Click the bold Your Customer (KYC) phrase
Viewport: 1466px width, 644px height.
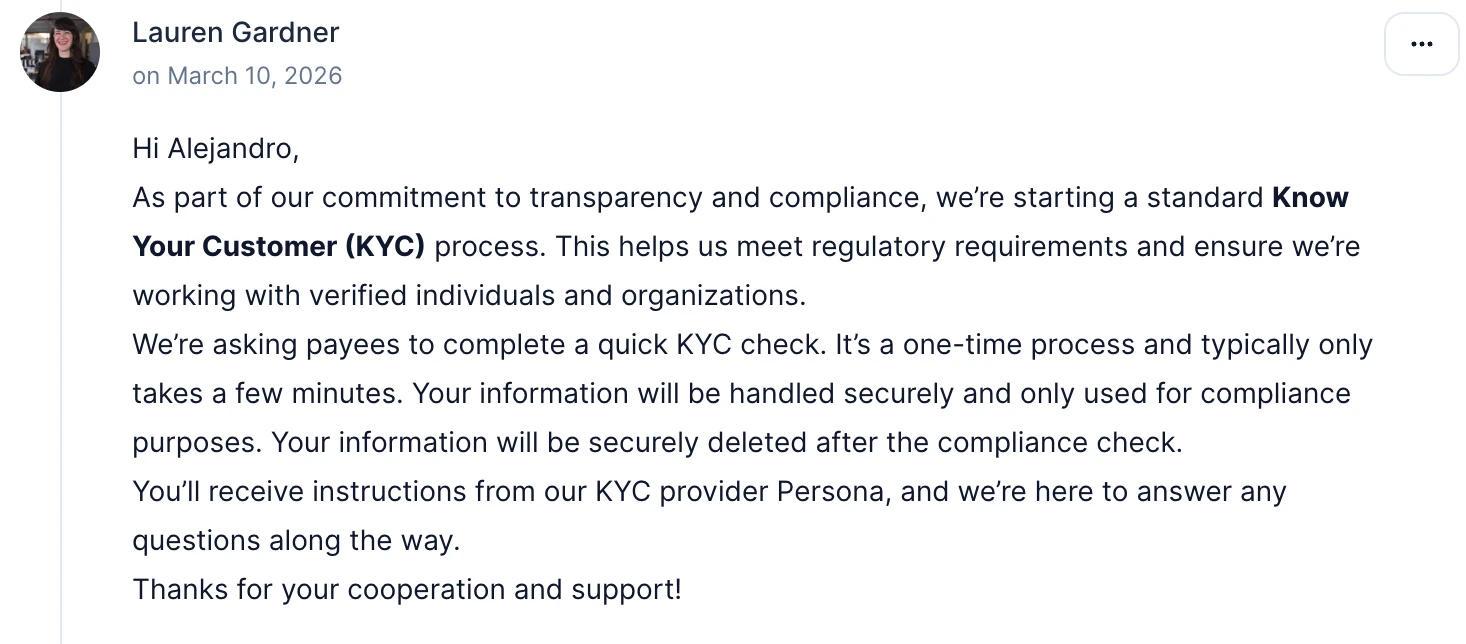pyautogui.click(x=278, y=247)
